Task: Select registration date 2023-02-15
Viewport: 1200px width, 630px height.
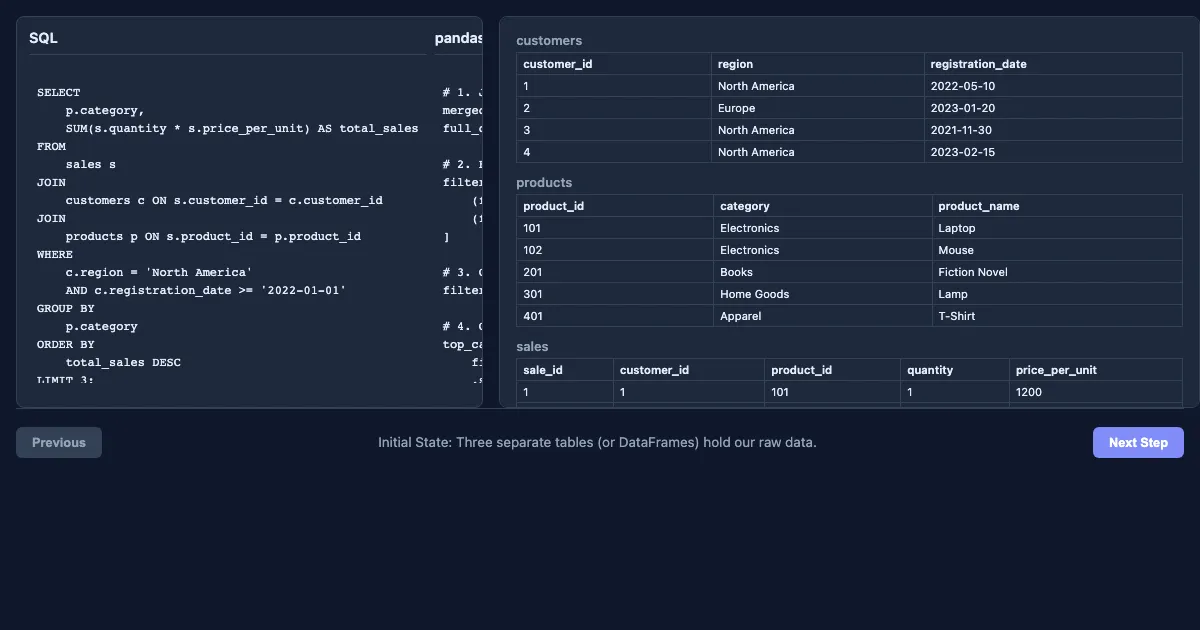Action: (1053, 152)
